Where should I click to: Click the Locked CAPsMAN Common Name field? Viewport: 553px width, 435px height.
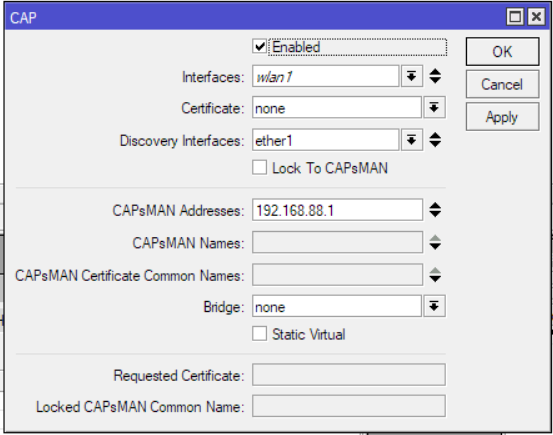click(x=349, y=406)
